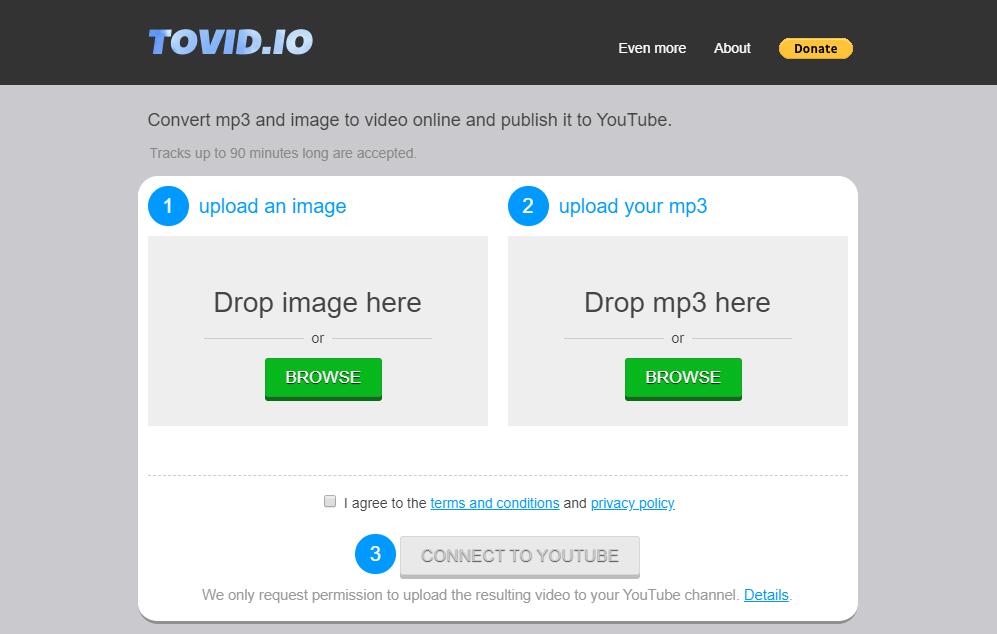The width and height of the screenshot is (997, 634).
Task: Click the yellow Donate button
Action: click(816, 48)
